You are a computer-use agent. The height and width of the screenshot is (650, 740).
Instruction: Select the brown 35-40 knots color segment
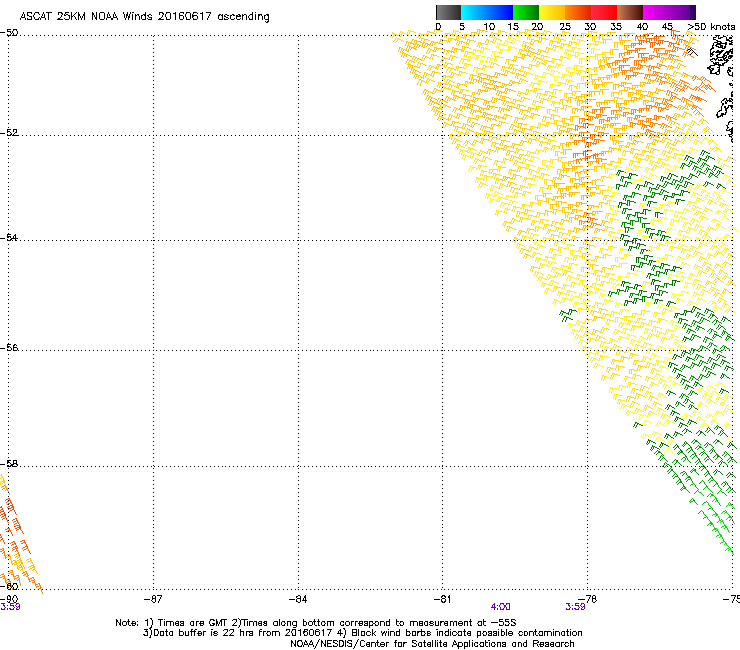click(630, 12)
